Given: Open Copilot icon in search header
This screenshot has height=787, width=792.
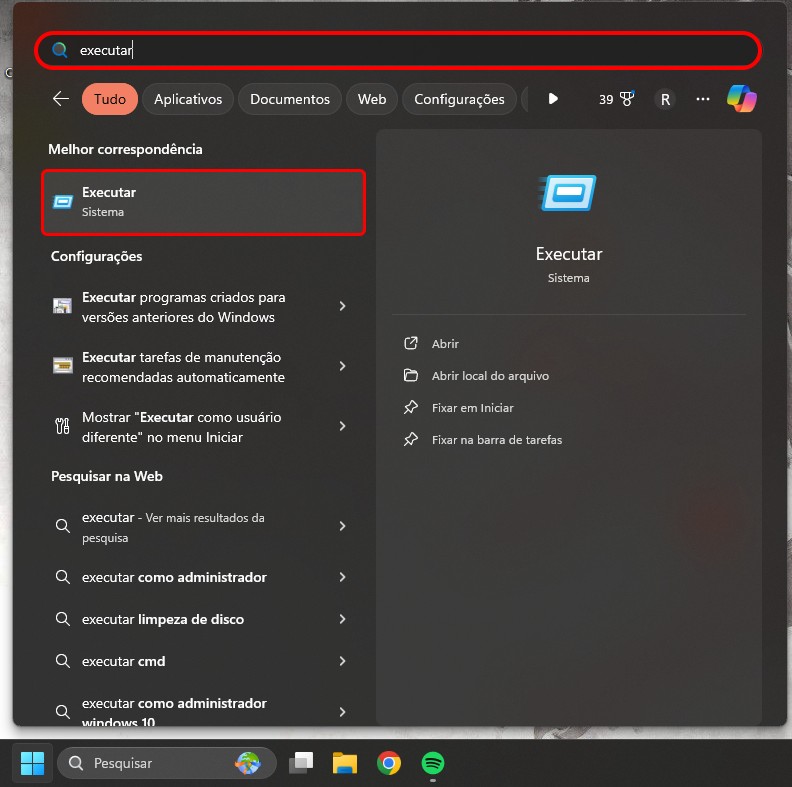Looking at the screenshot, I should pos(741,99).
